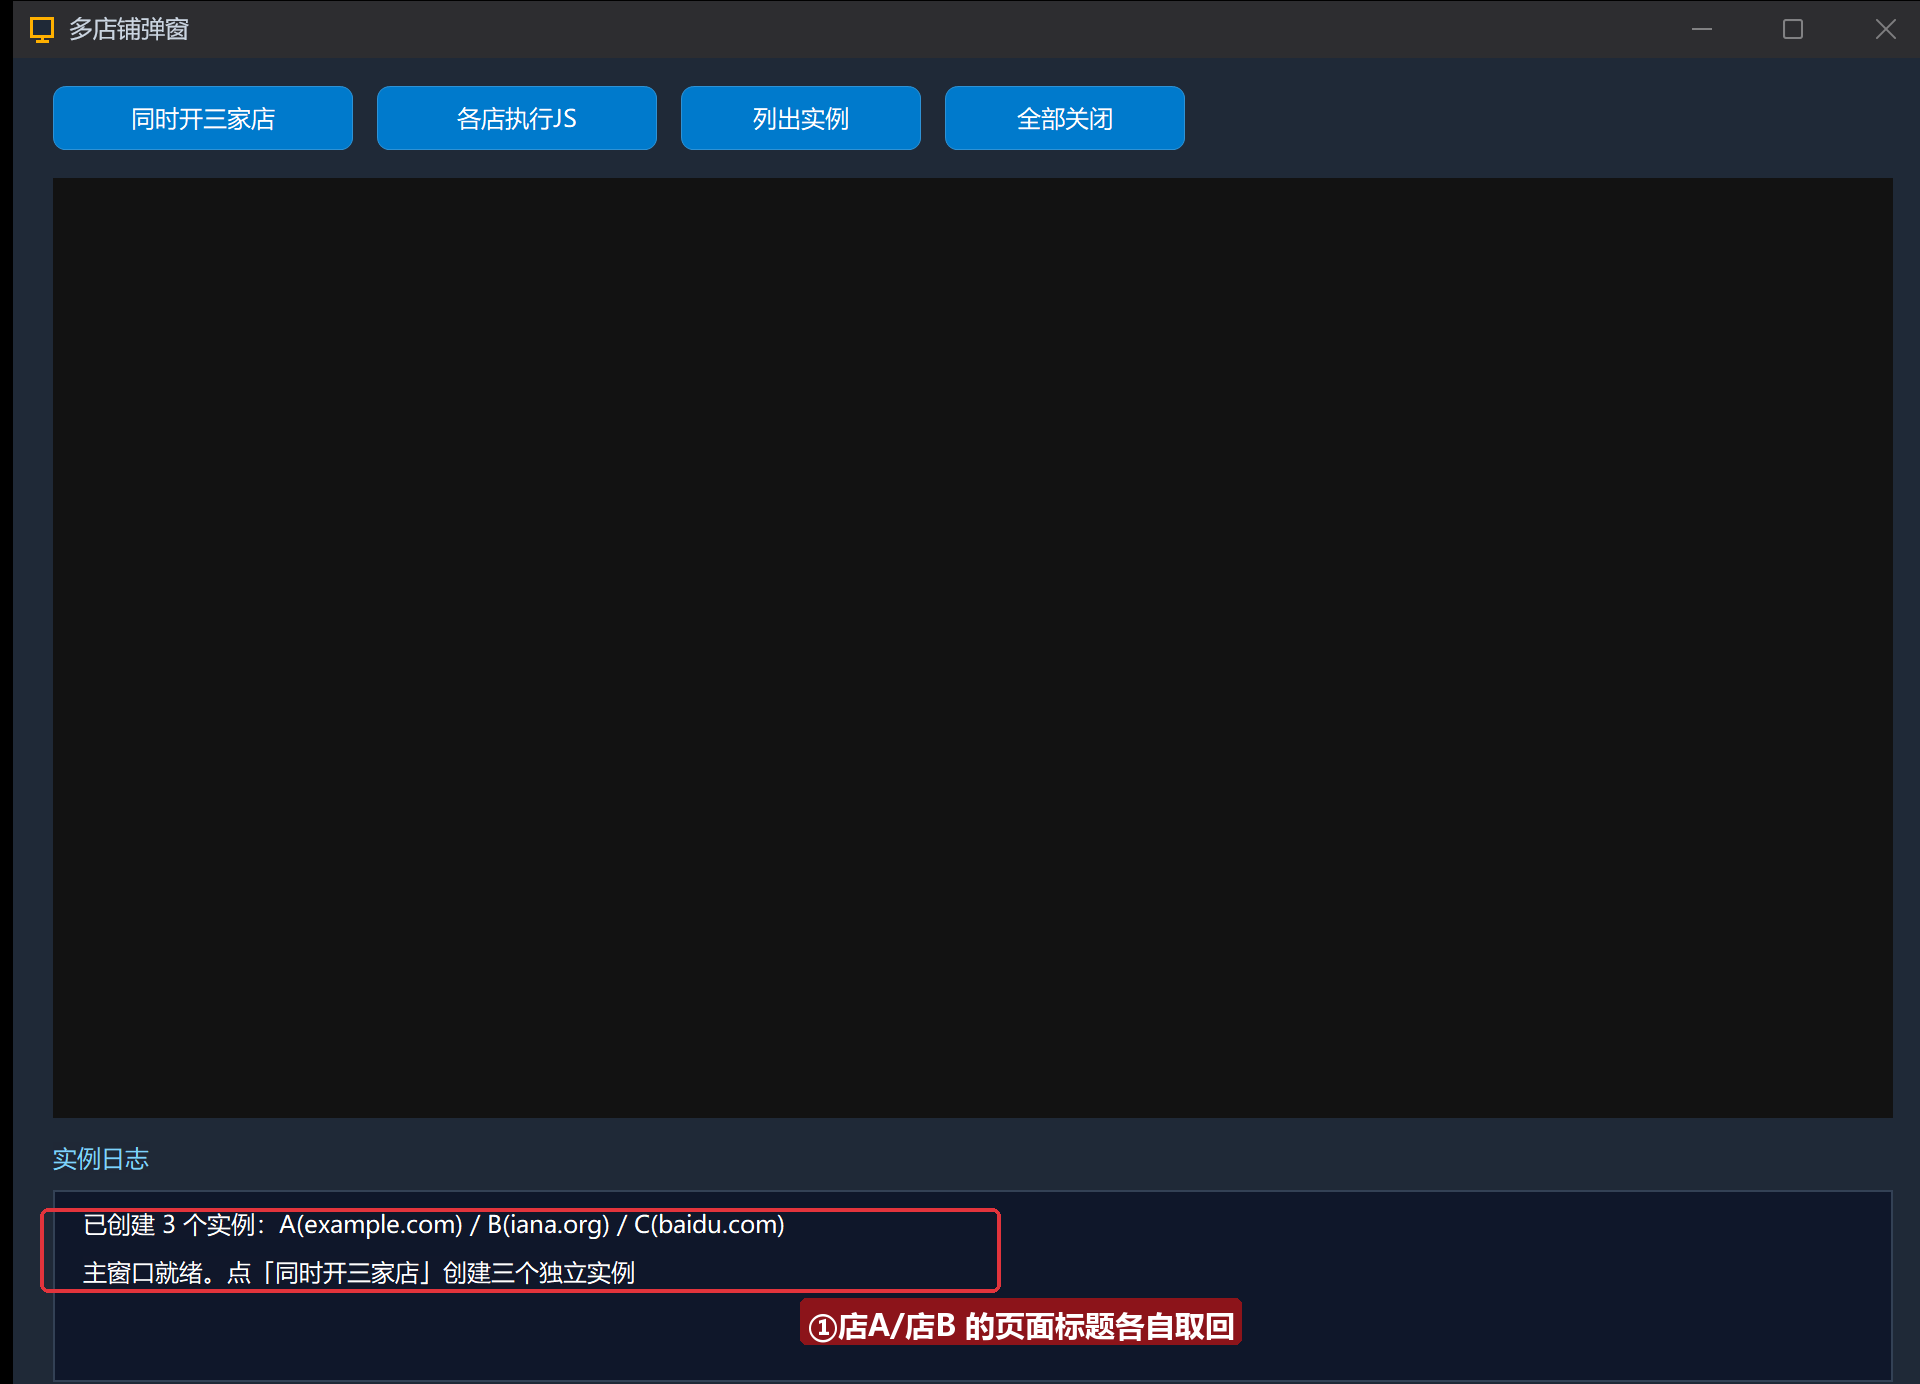
Task: Click the 同时开三家店 button
Action: pyautogui.click(x=203, y=118)
